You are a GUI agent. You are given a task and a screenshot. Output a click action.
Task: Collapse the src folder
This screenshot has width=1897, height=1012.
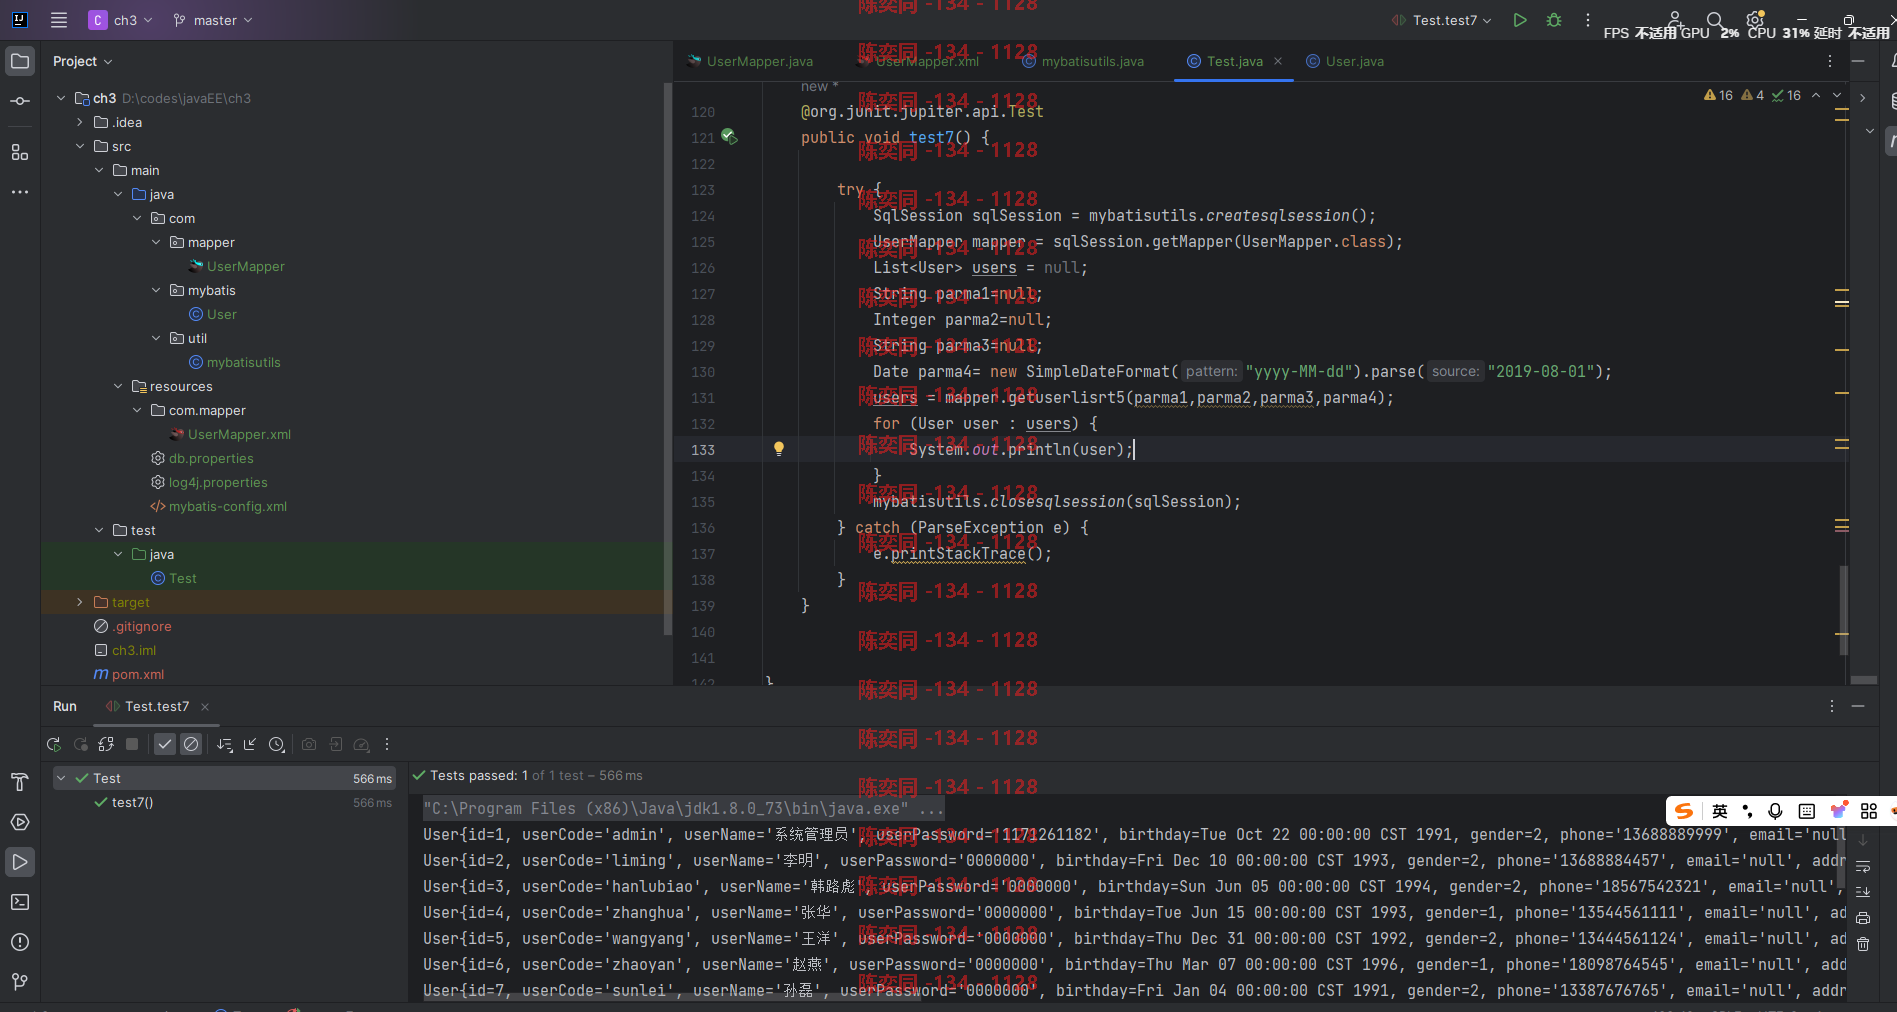(x=80, y=146)
